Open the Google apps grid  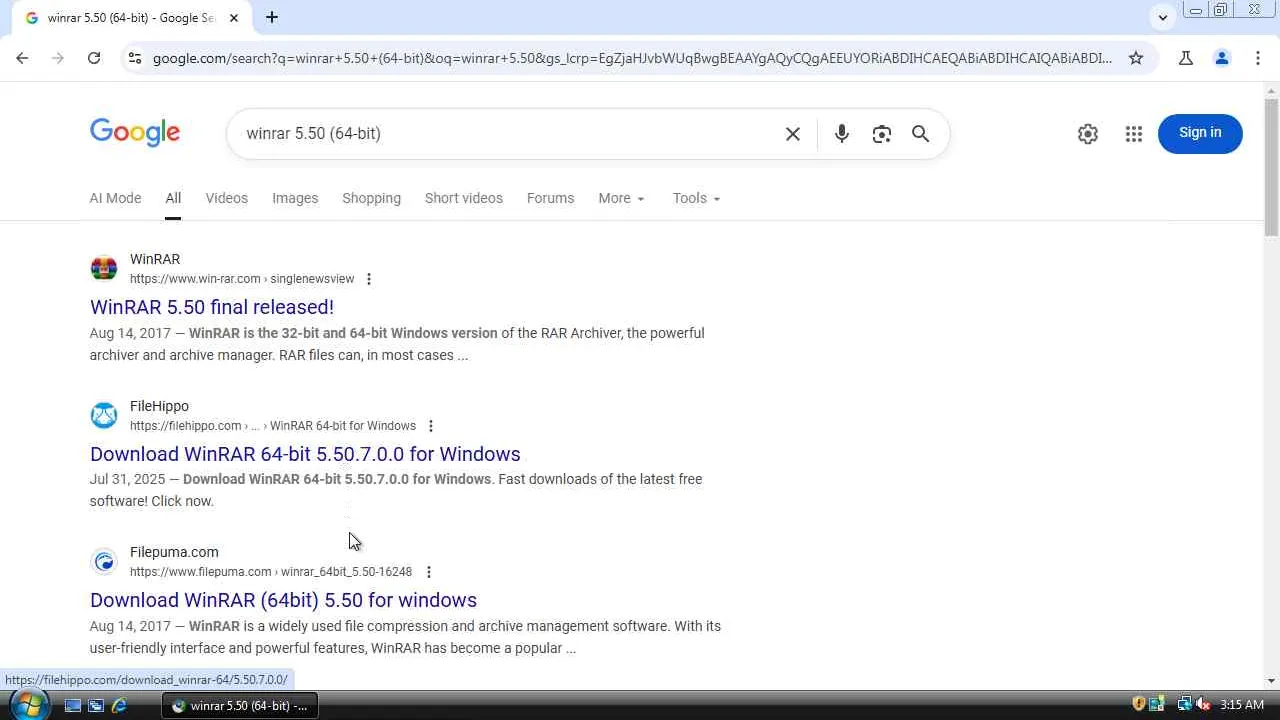click(1134, 134)
